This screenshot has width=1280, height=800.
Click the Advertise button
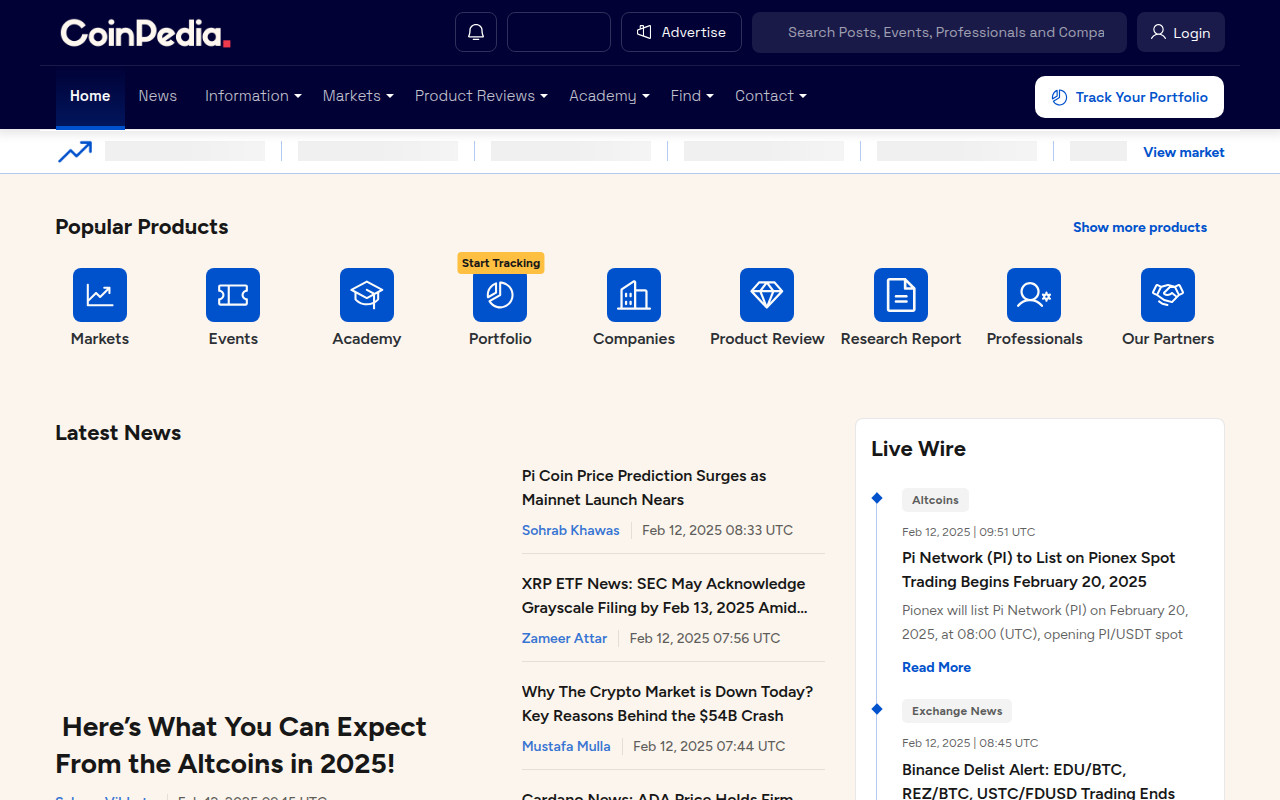[x=681, y=32]
